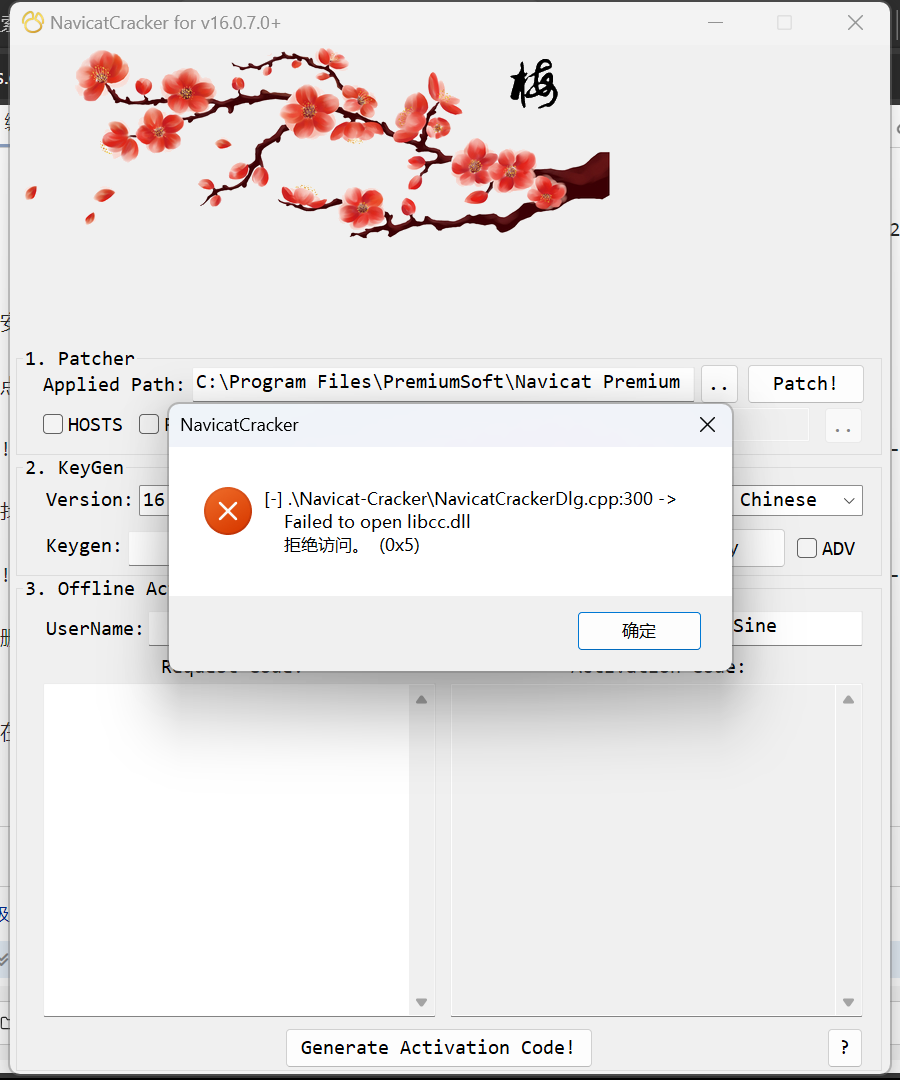Image resolution: width=900 pixels, height=1080 pixels.
Task: Enable the HOSTS checkbox
Action: (53, 424)
